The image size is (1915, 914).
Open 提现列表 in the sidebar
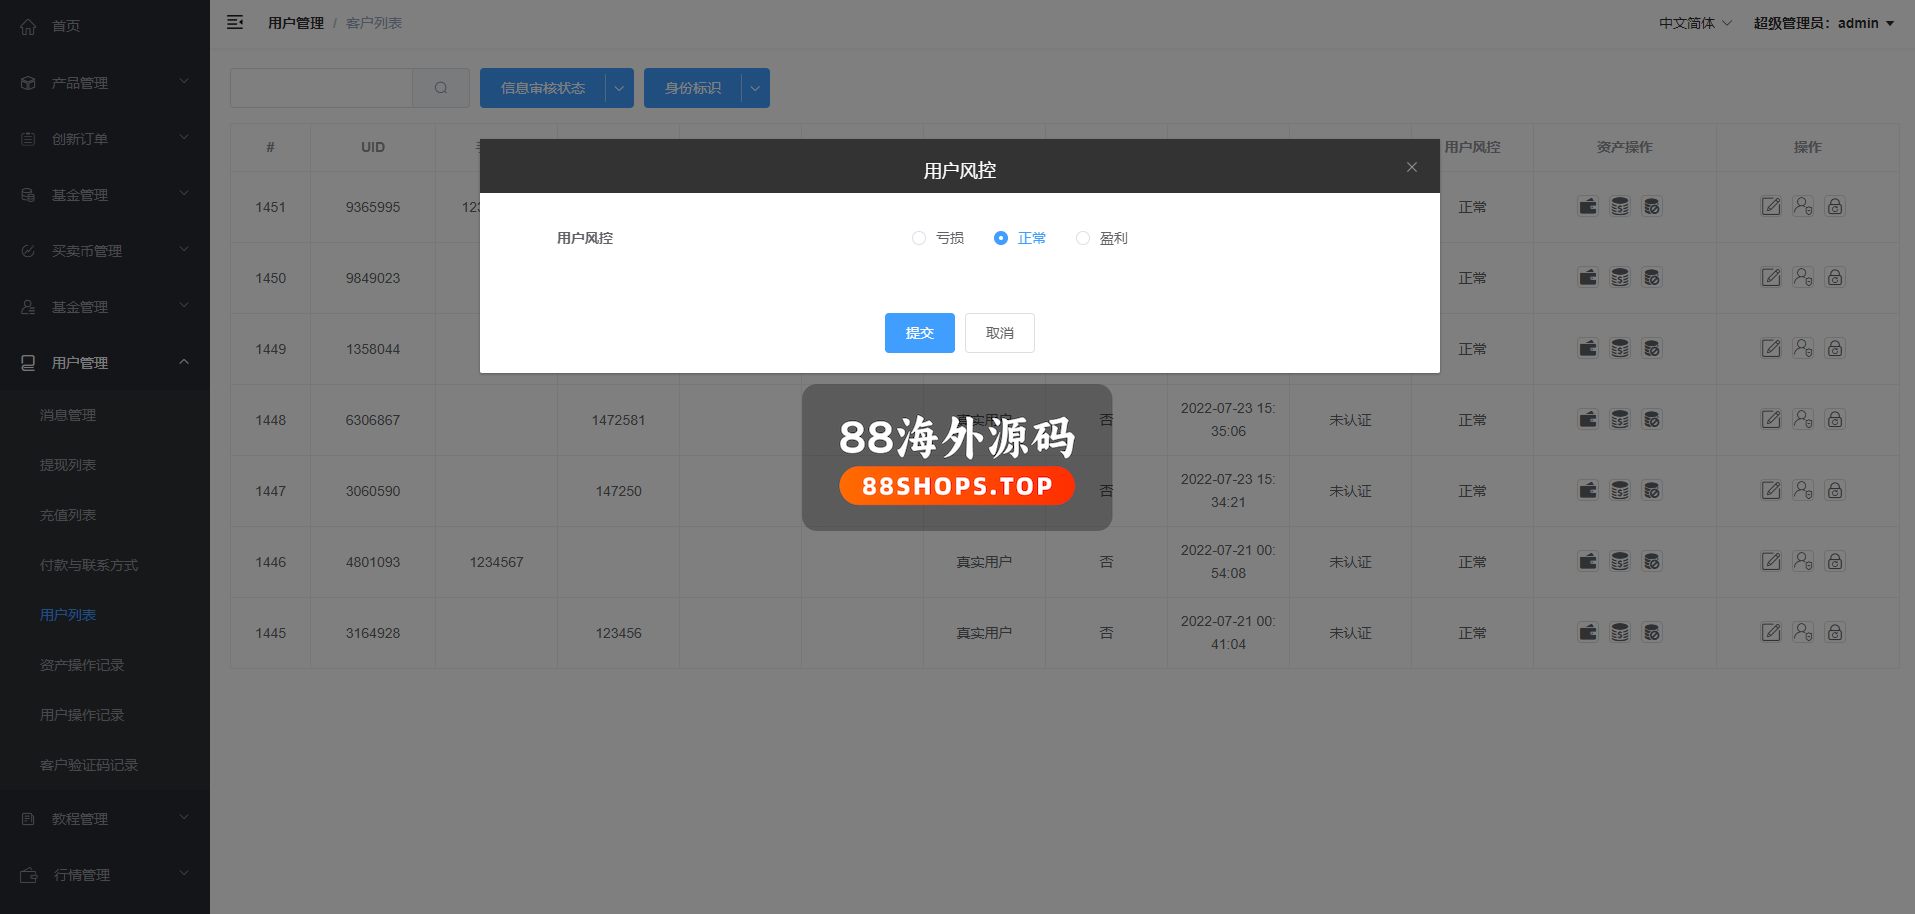click(68, 465)
